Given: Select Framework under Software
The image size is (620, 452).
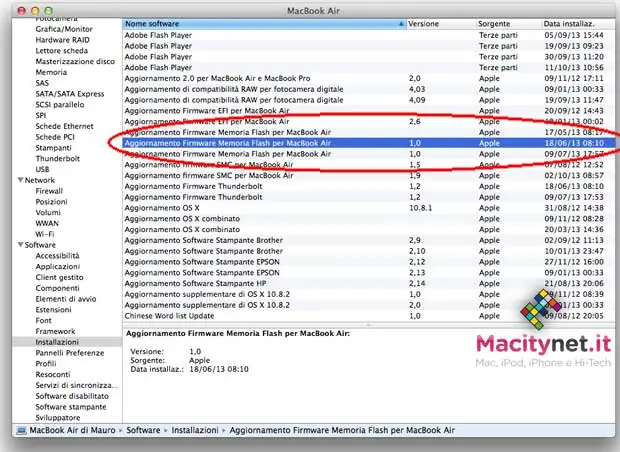Looking at the screenshot, I should 55,331.
